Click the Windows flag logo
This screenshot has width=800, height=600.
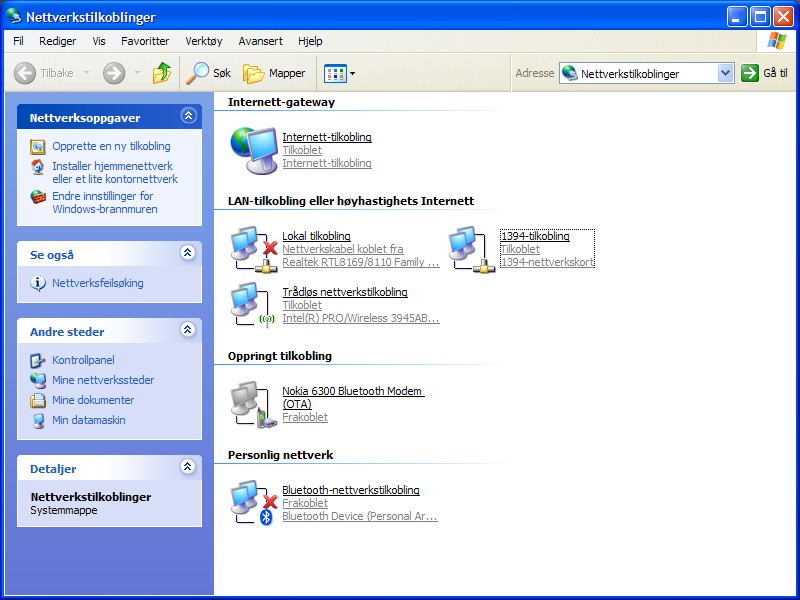tap(777, 41)
